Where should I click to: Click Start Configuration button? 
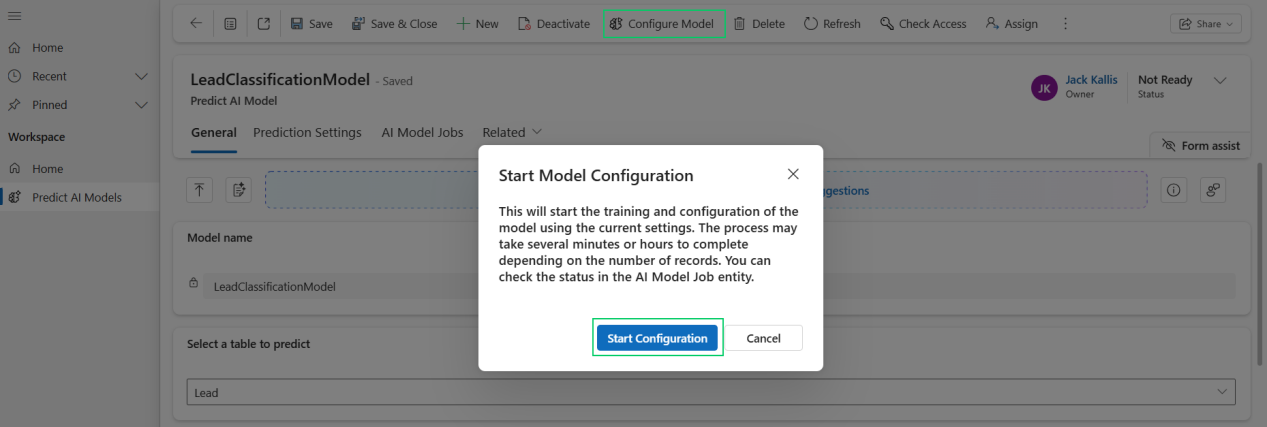coord(657,338)
